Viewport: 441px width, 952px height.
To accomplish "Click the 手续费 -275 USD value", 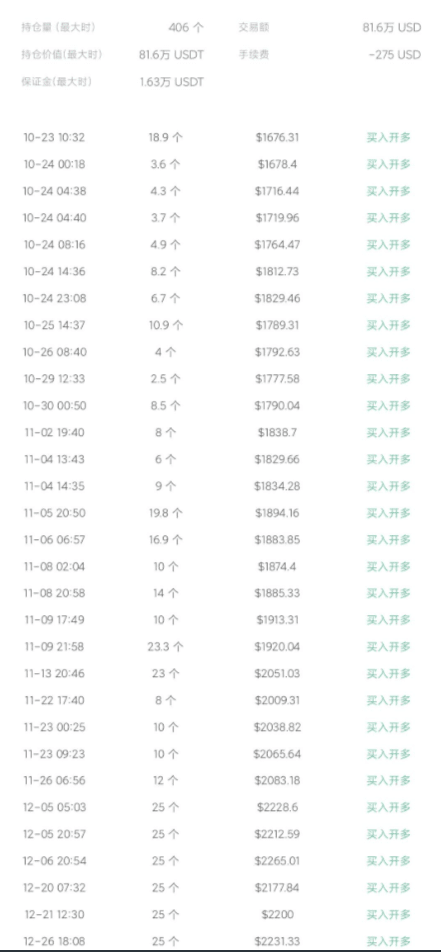I will (394, 55).
